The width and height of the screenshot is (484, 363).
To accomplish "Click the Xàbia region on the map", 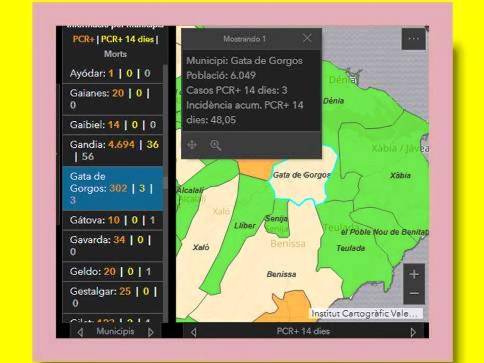I will coord(400,175).
